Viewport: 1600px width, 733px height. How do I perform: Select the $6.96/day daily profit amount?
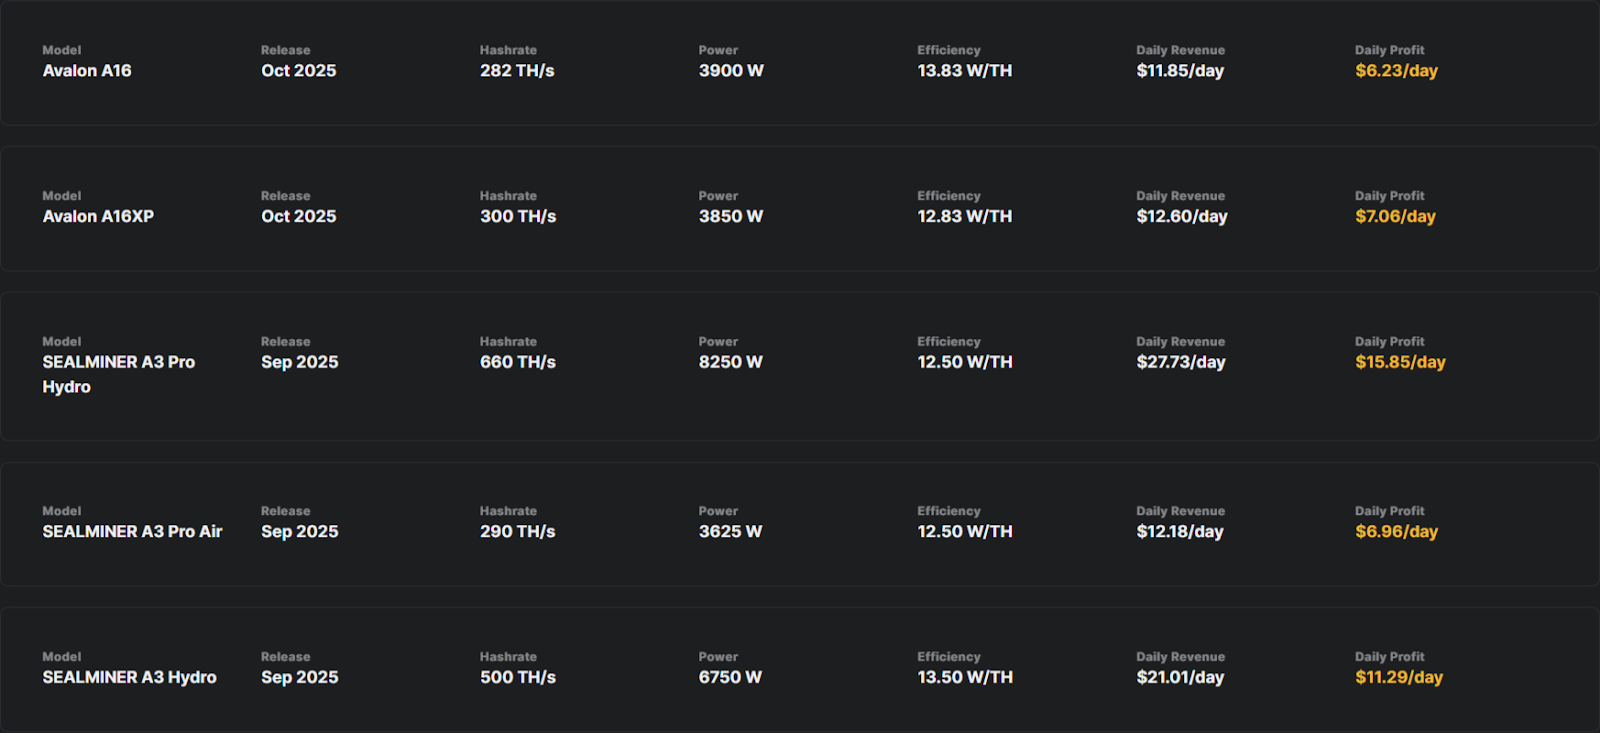point(1396,532)
